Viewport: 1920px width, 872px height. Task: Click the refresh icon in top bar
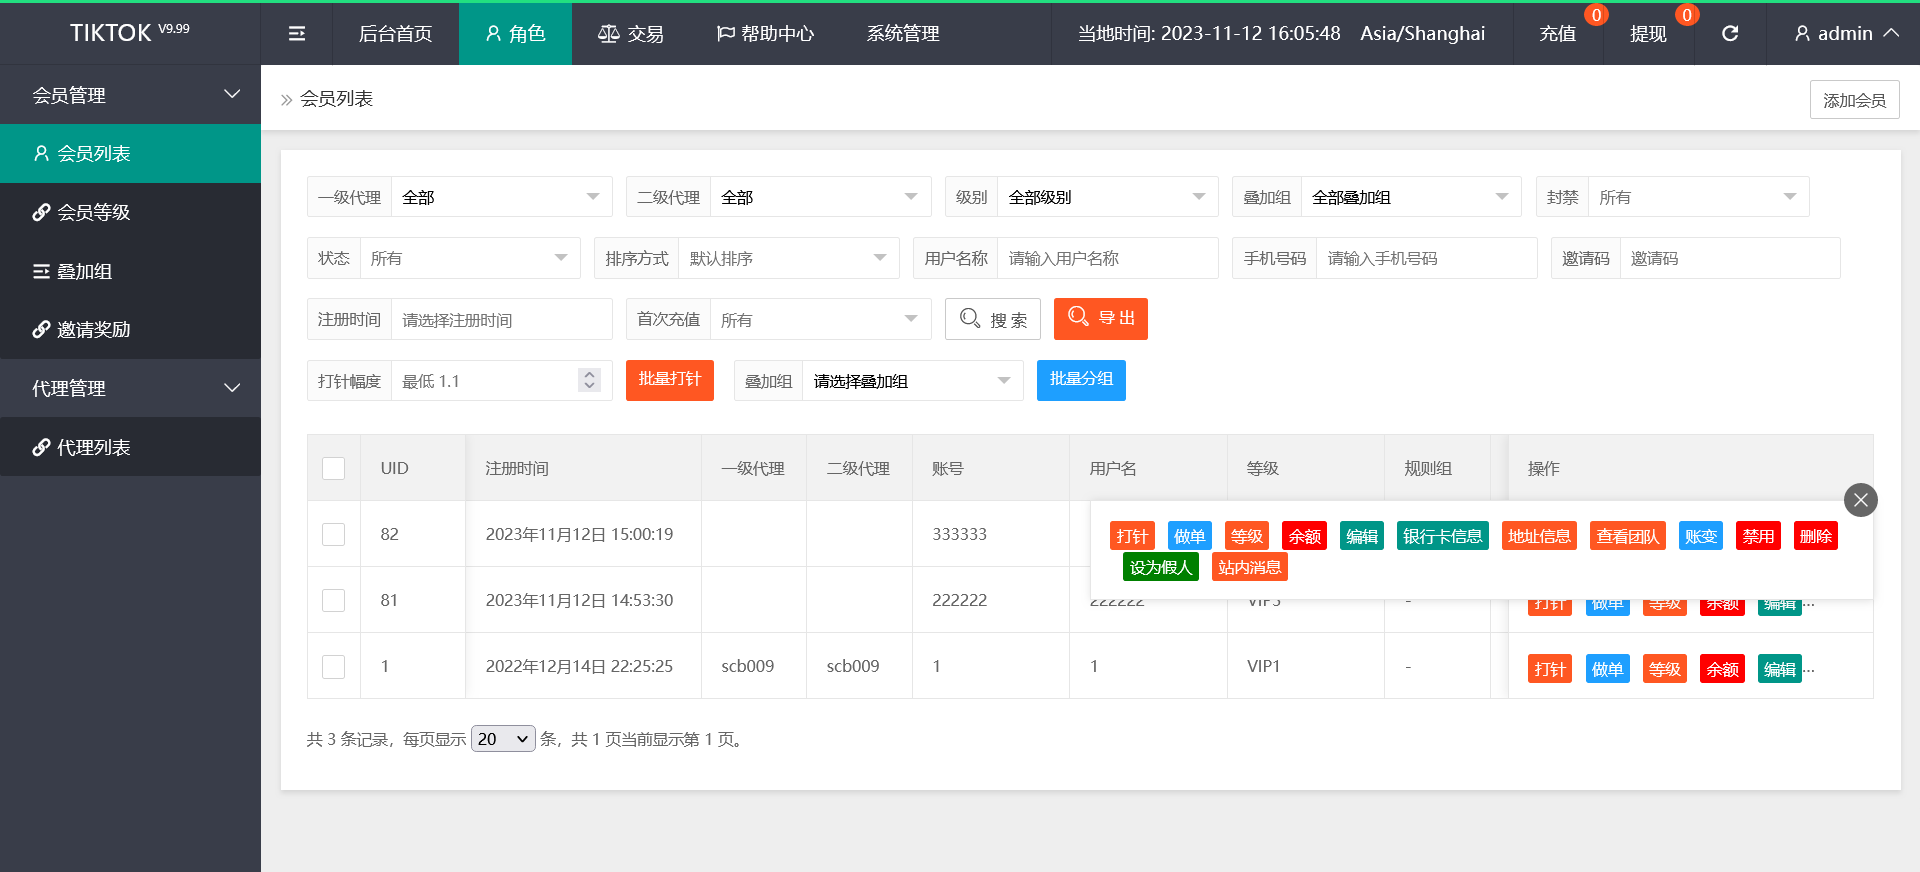(1730, 34)
